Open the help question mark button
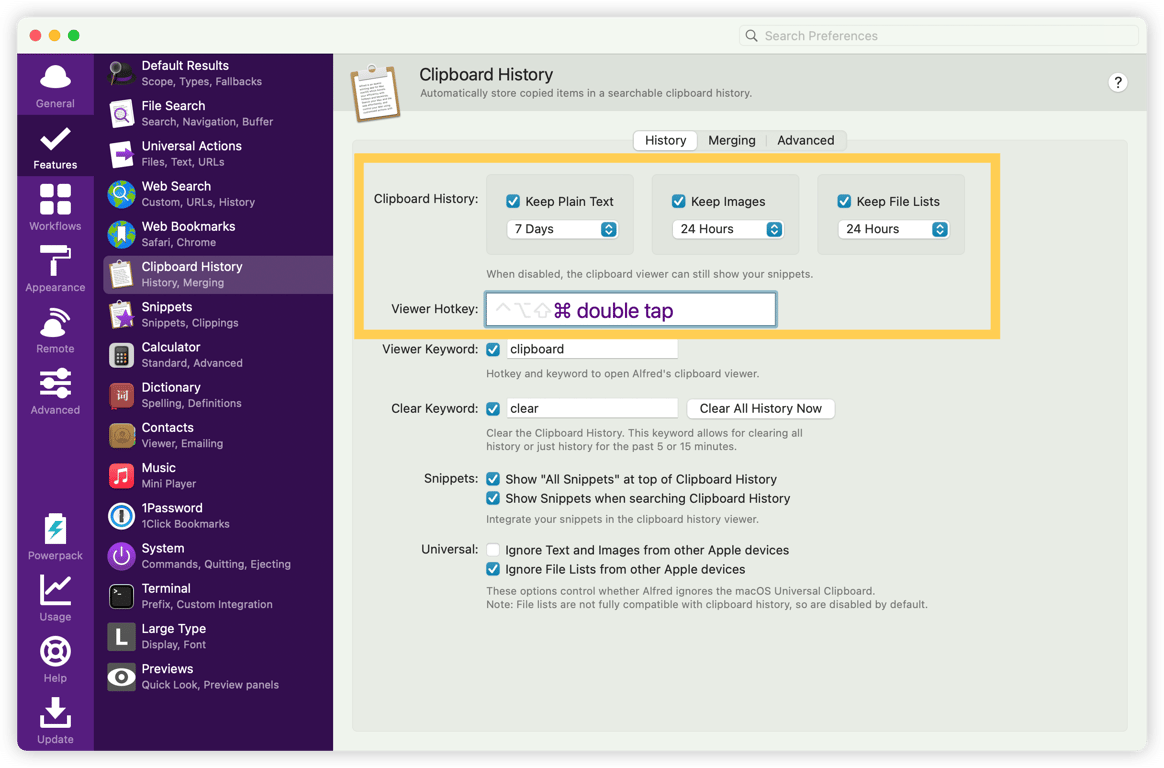This screenshot has width=1164, height=768. pos(1118,82)
